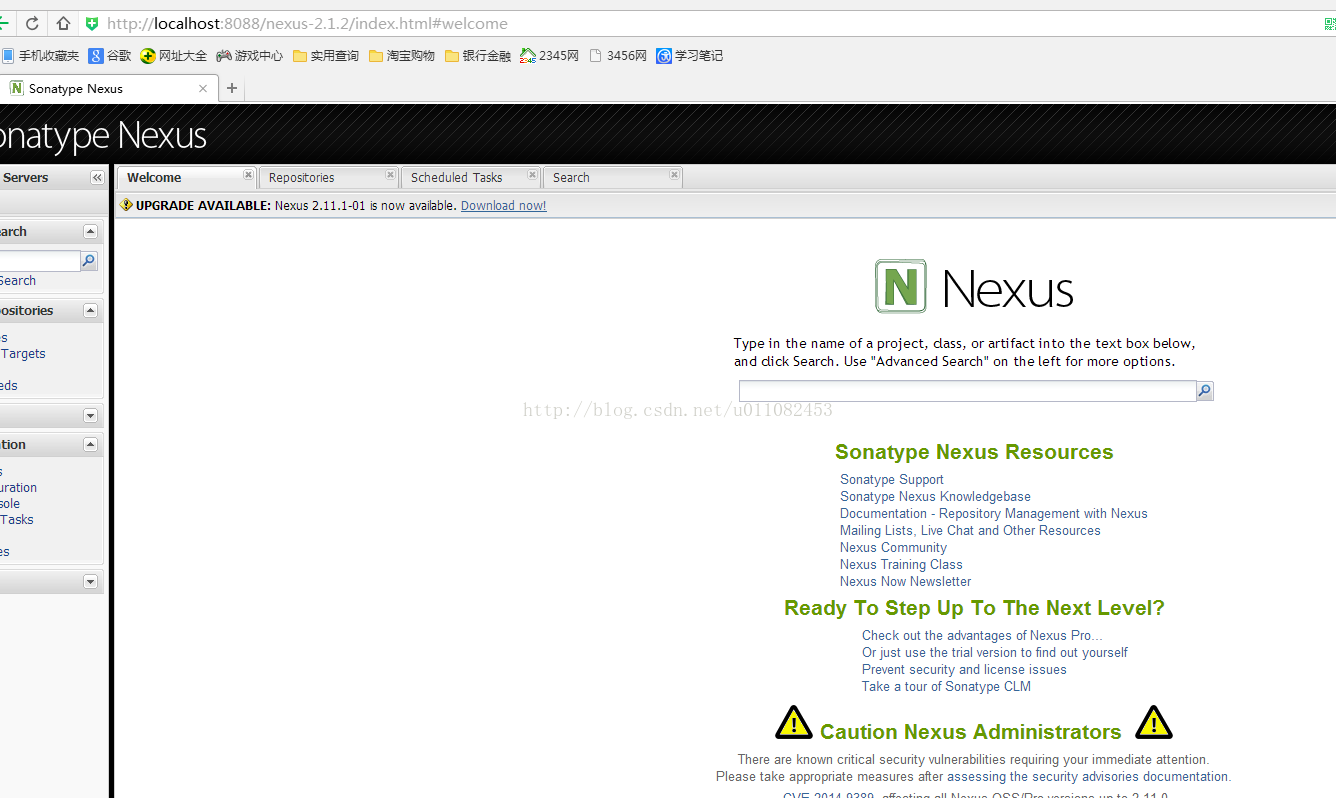Open Prevent security and license issues link
1336x798 pixels.
tap(964, 669)
